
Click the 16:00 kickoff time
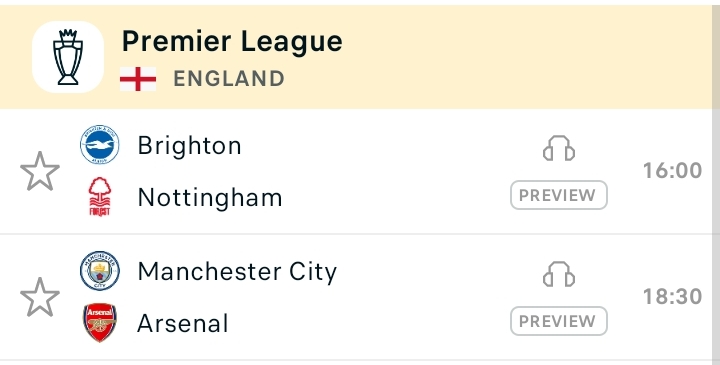672,171
